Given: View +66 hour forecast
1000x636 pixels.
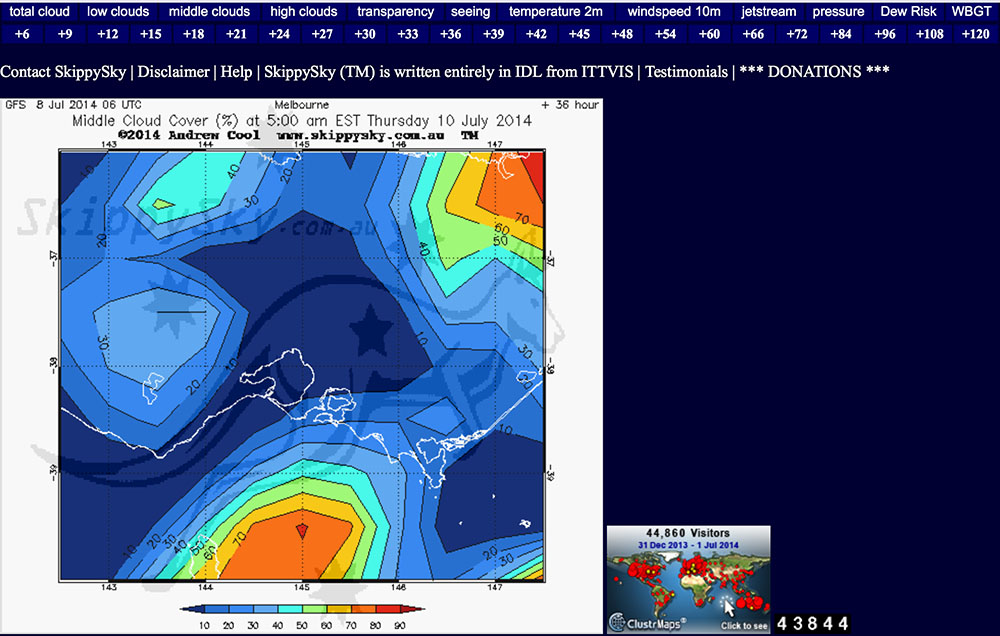Looking at the screenshot, I should click(x=753, y=34).
